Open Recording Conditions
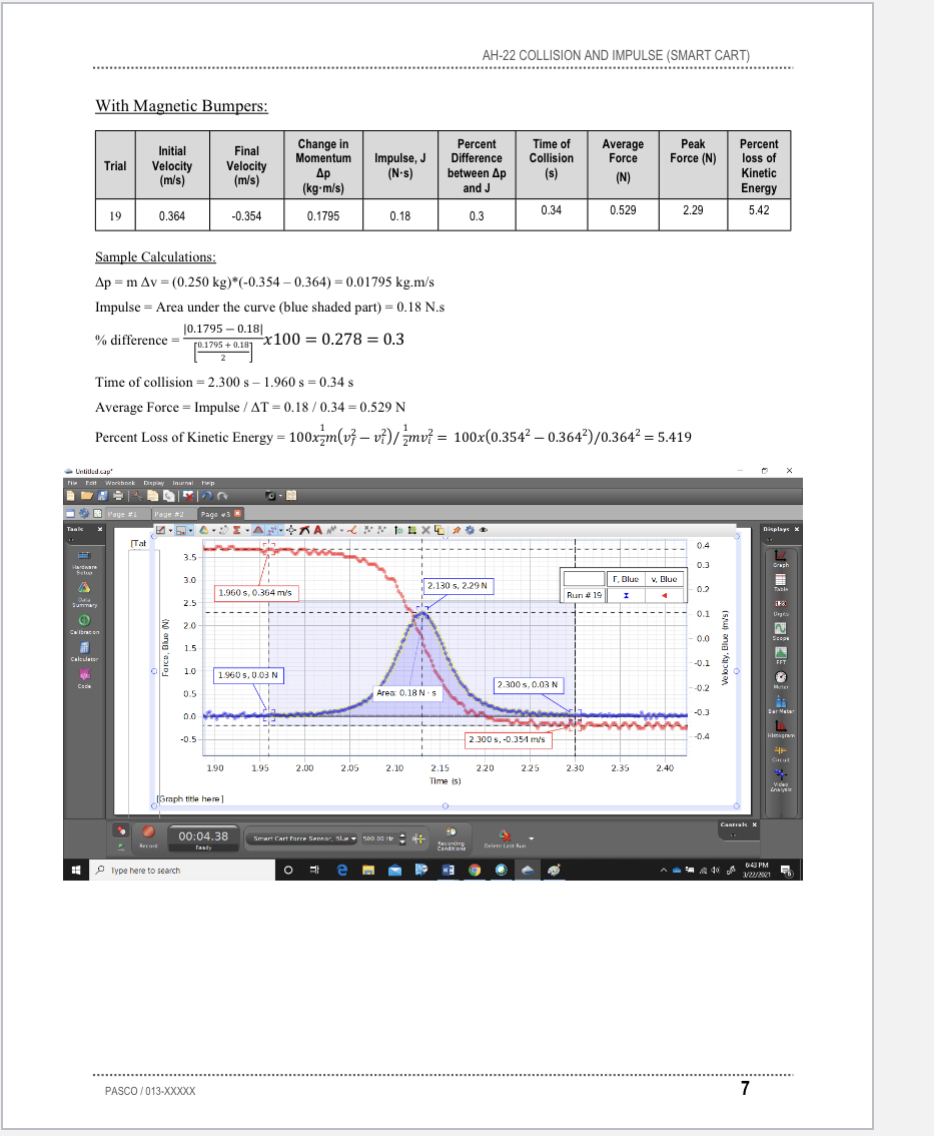The width and height of the screenshot is (934, 1136). [x=450, y=838]
